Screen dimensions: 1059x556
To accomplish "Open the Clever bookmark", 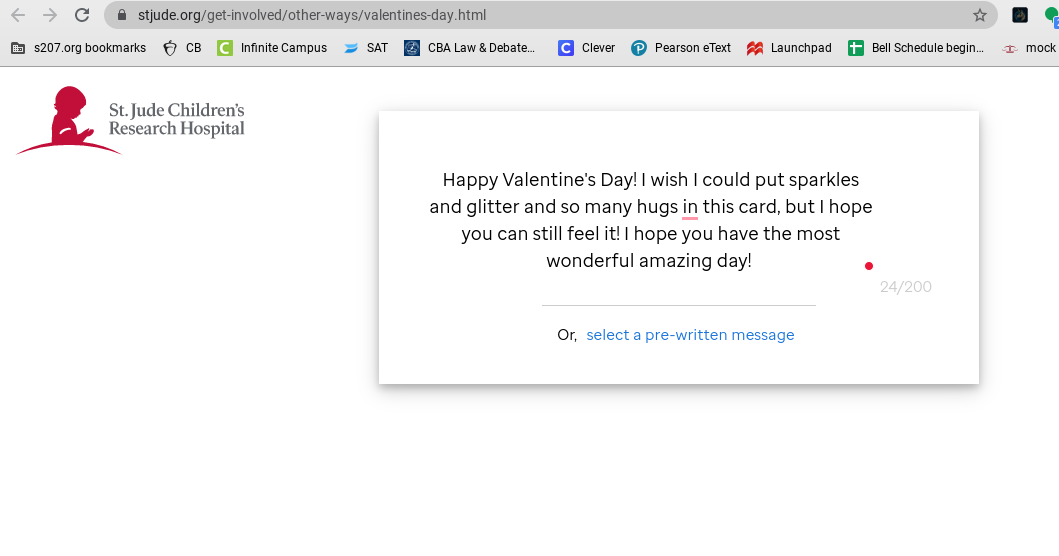I will [x=587, y=48].
